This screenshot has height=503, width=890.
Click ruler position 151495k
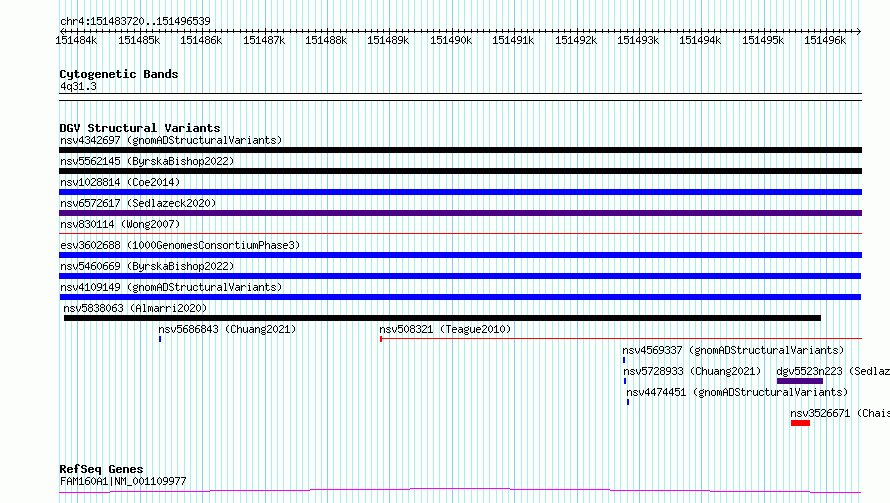point(763,41)
